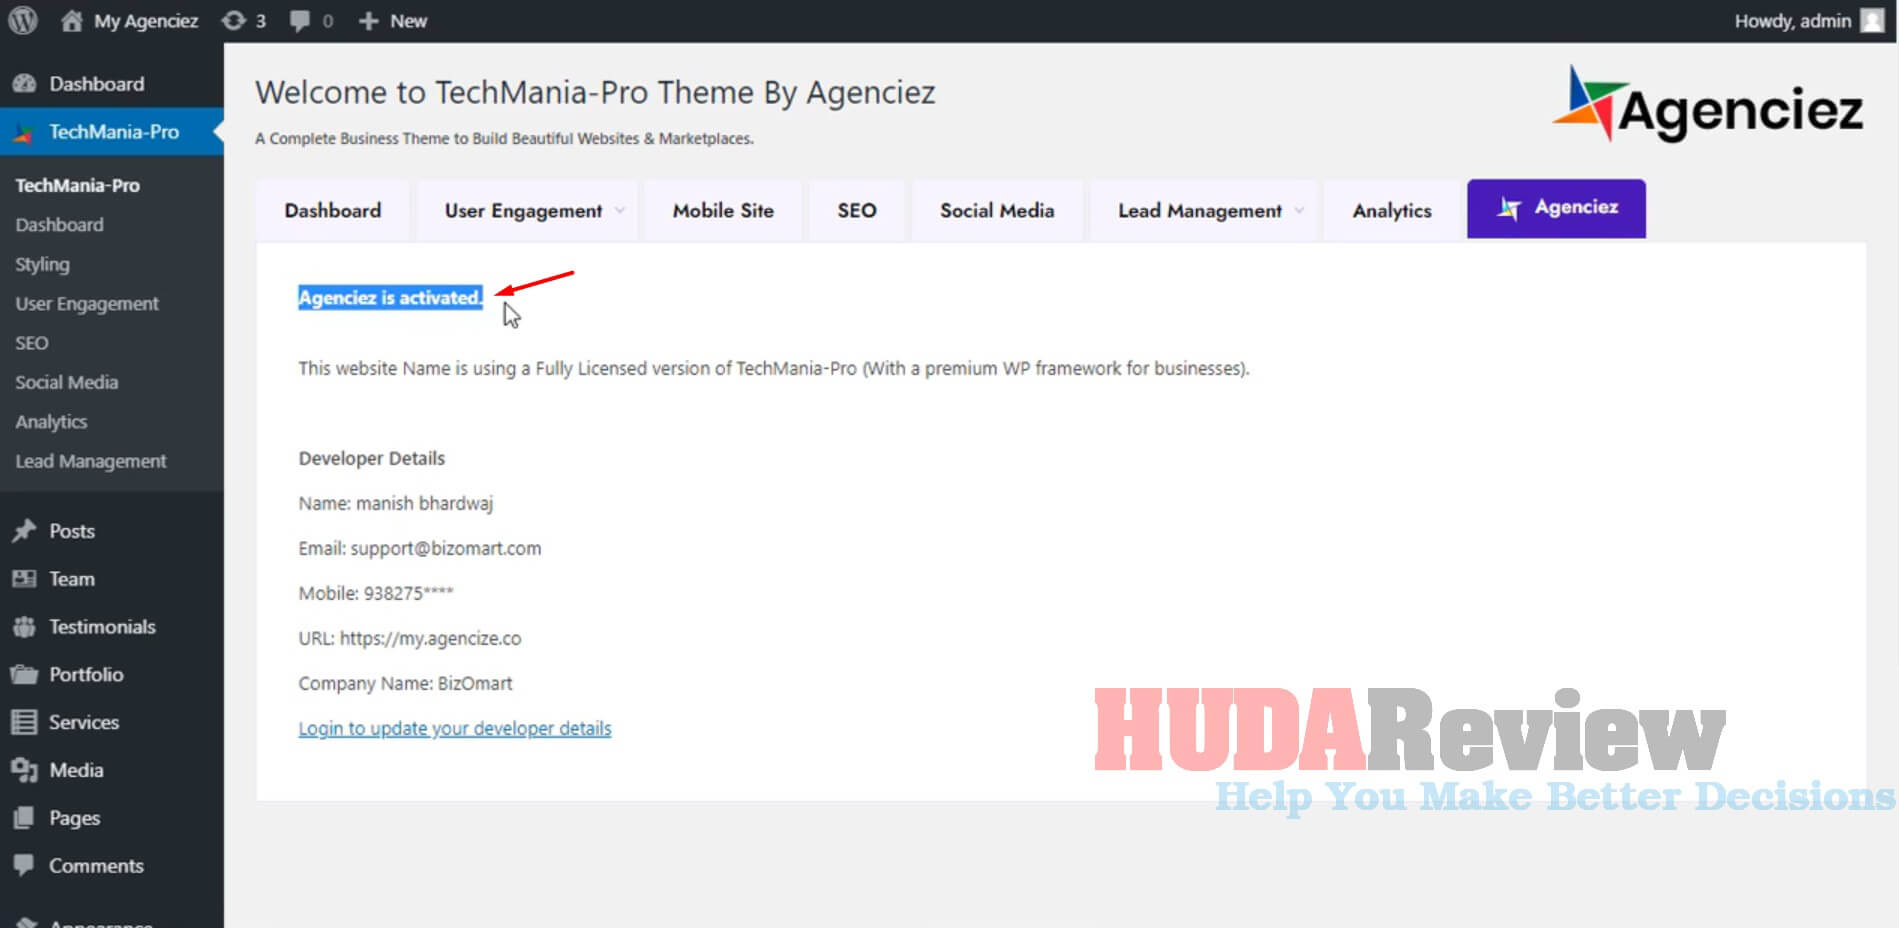
Task: Click the Dashboard gauge icon in sidebar
Action: coord(24,84)
